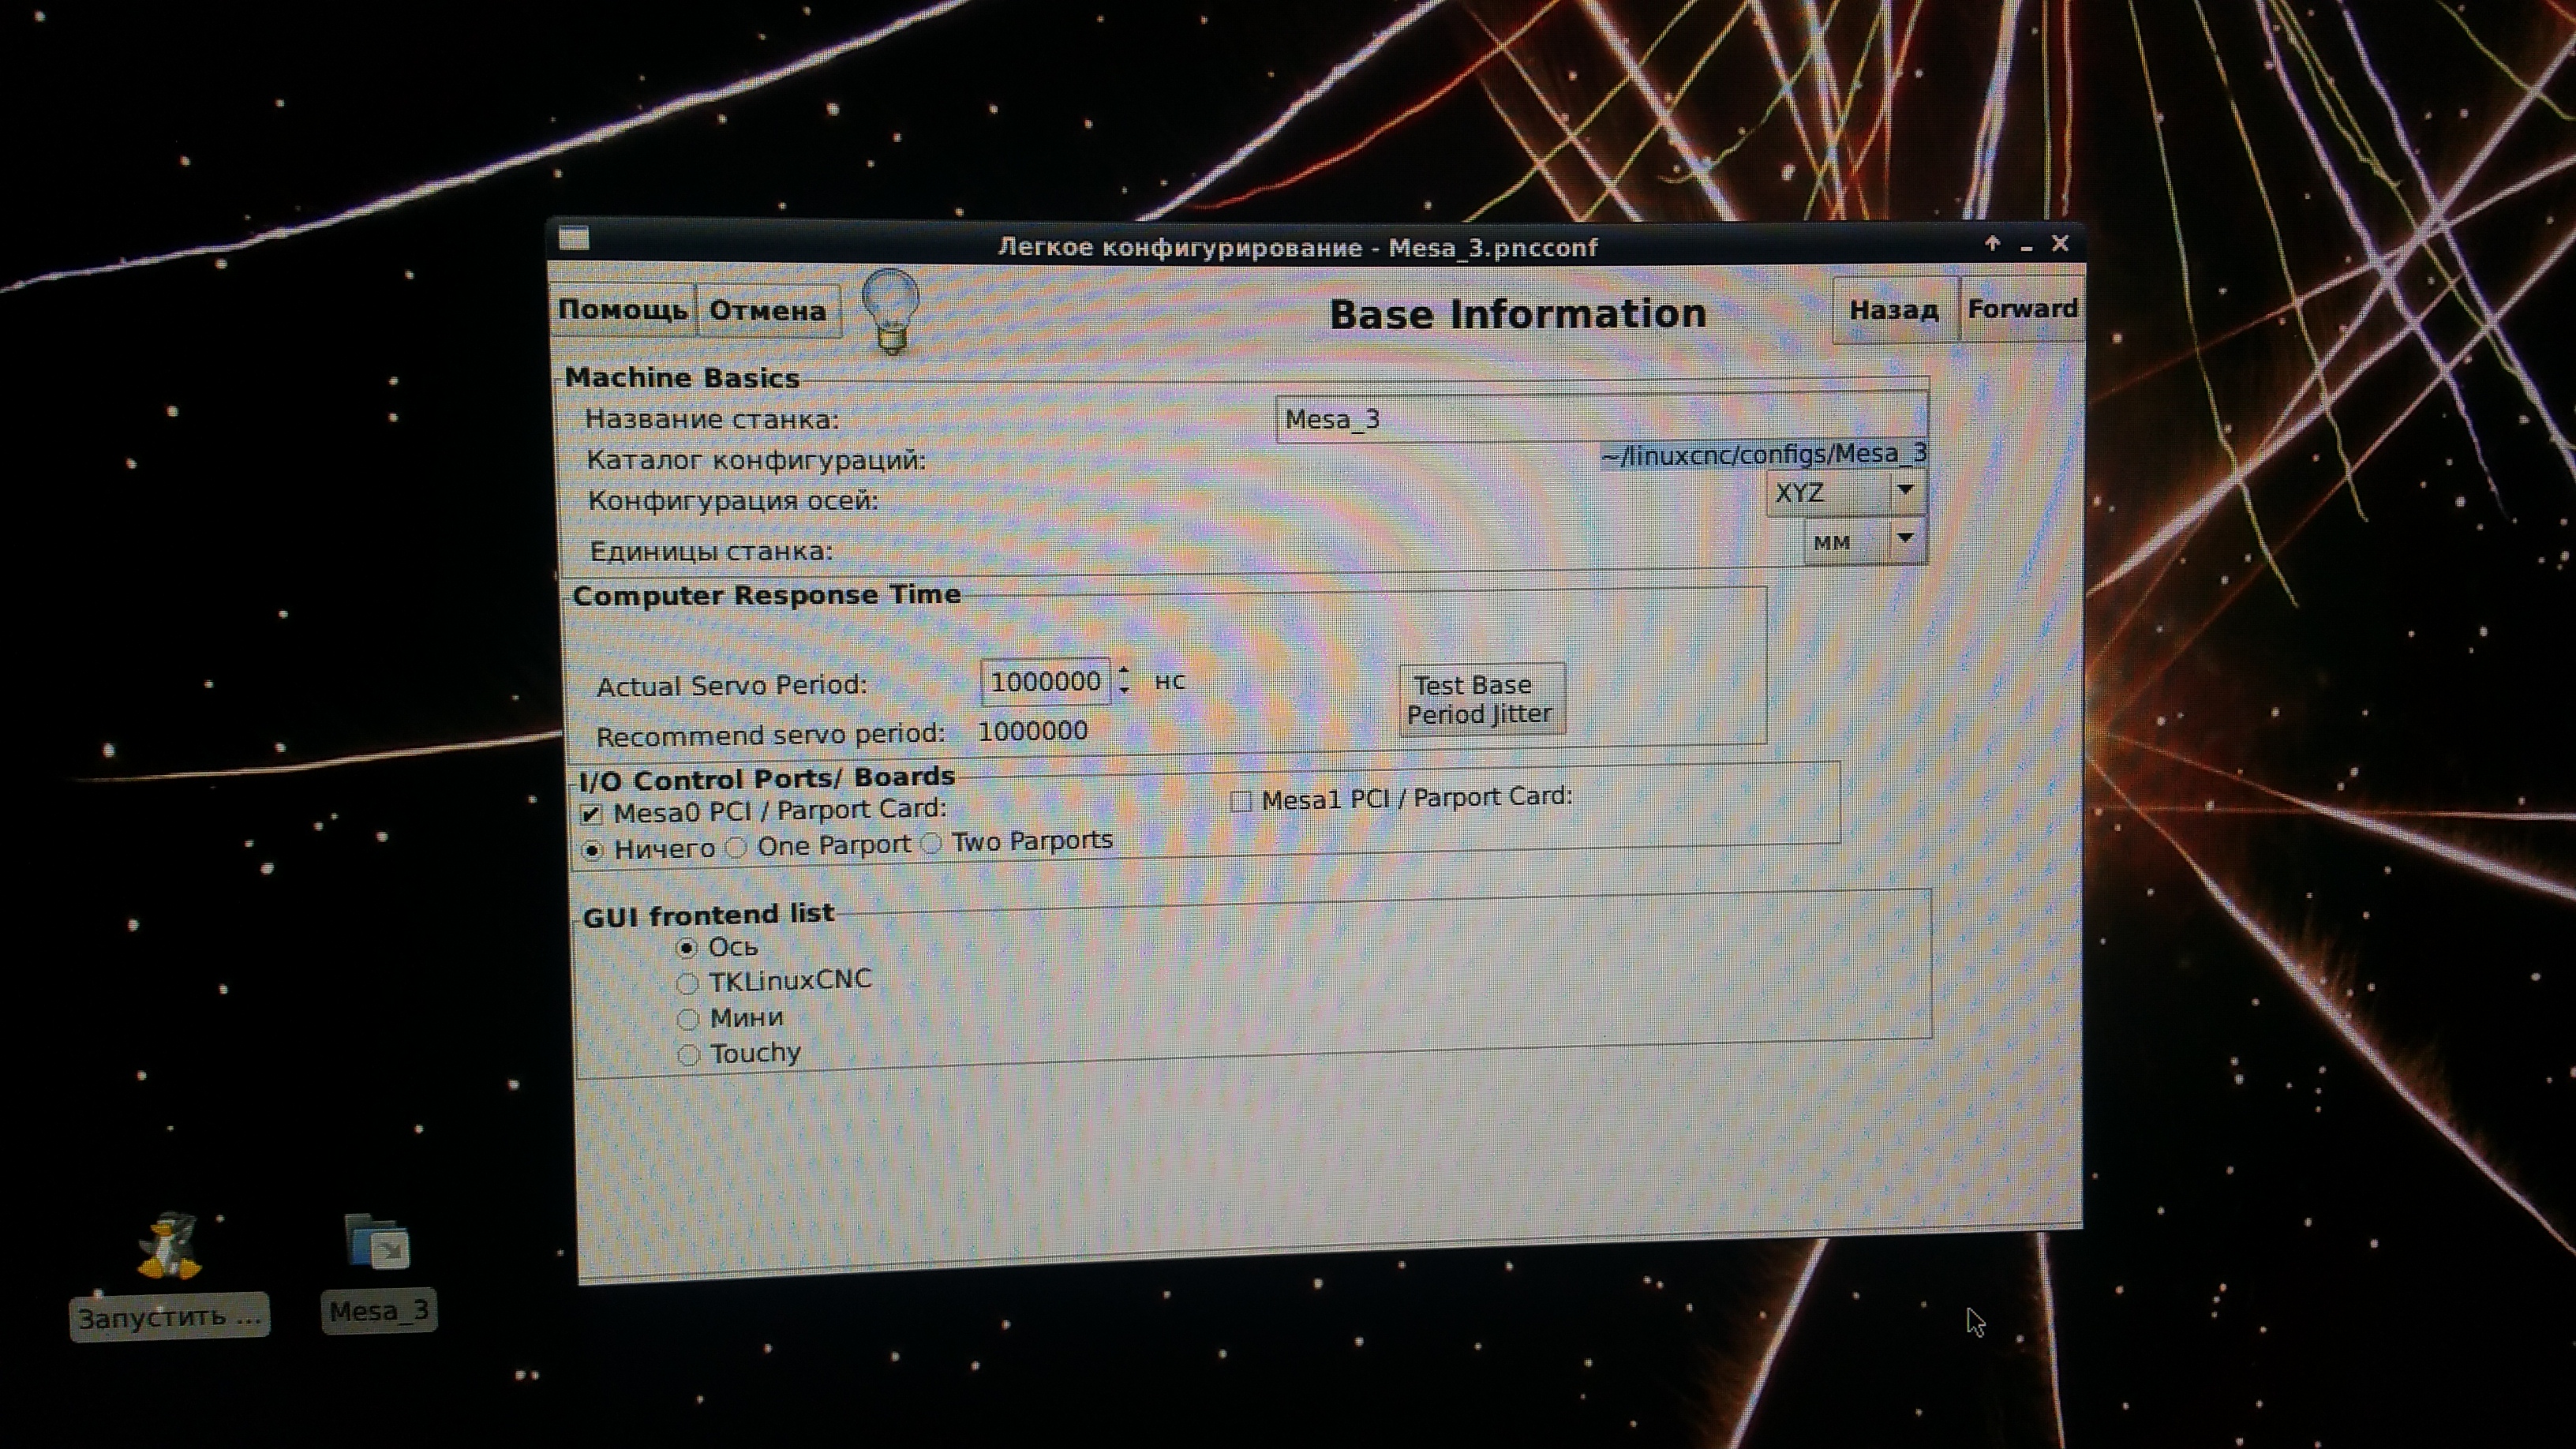Select the One Parport radio option
This screenshot has width=2576, height=1449.
[x=737, y=848]
